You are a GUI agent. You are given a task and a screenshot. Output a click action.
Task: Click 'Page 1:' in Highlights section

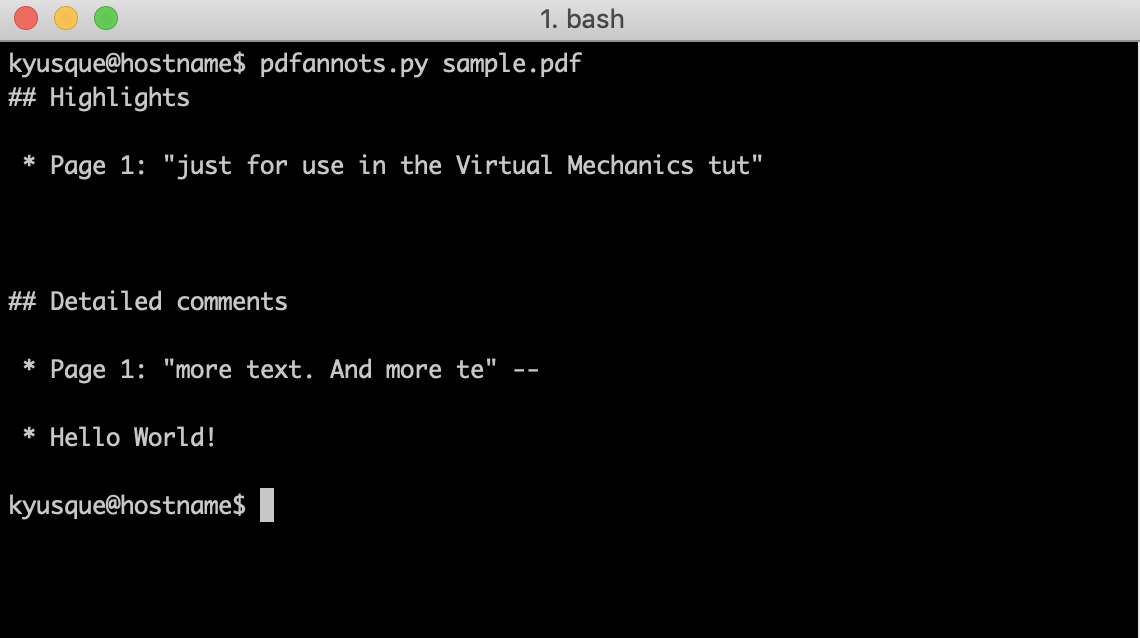point(97,166)
